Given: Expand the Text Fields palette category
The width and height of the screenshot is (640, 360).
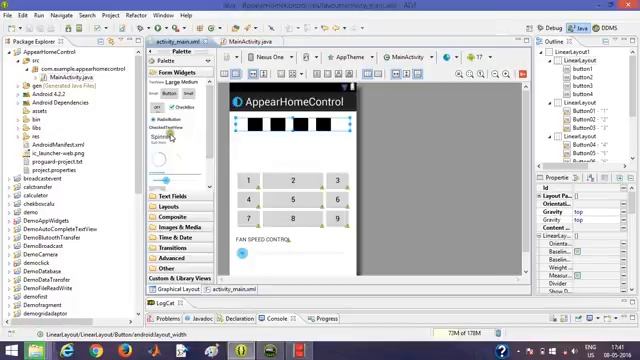Looking at the screenshot, I should tap(180, 196).
